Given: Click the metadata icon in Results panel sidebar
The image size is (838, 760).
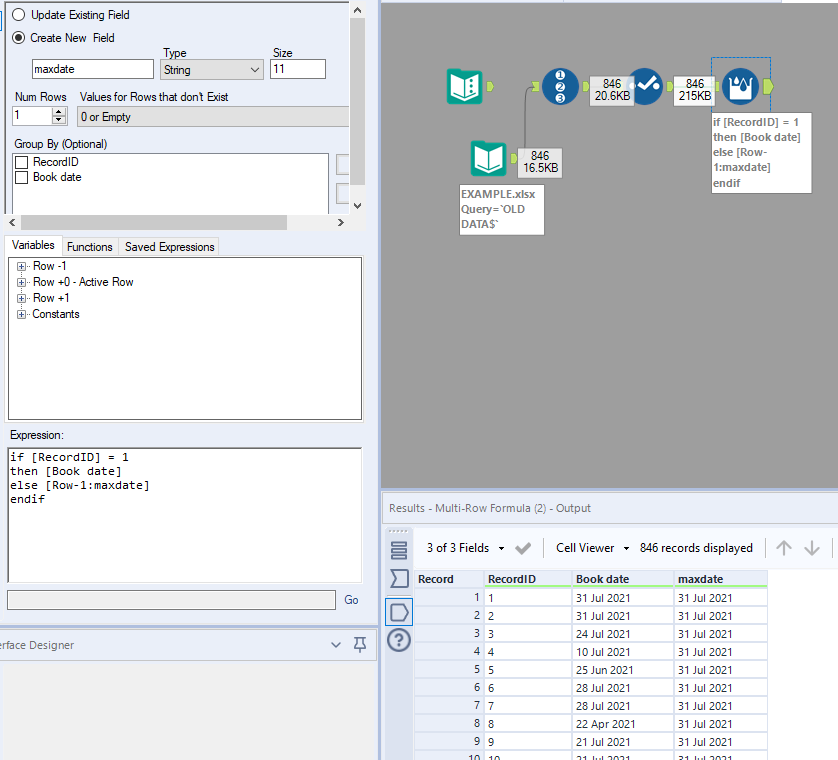Looking at the screenshot, I should tap(399, 611).
